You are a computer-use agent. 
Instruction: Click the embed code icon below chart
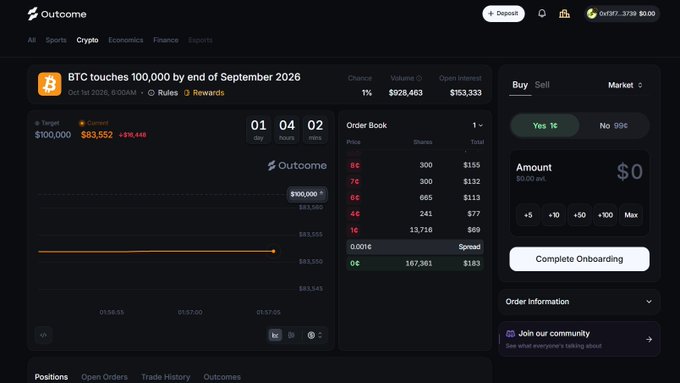[43, 335]
